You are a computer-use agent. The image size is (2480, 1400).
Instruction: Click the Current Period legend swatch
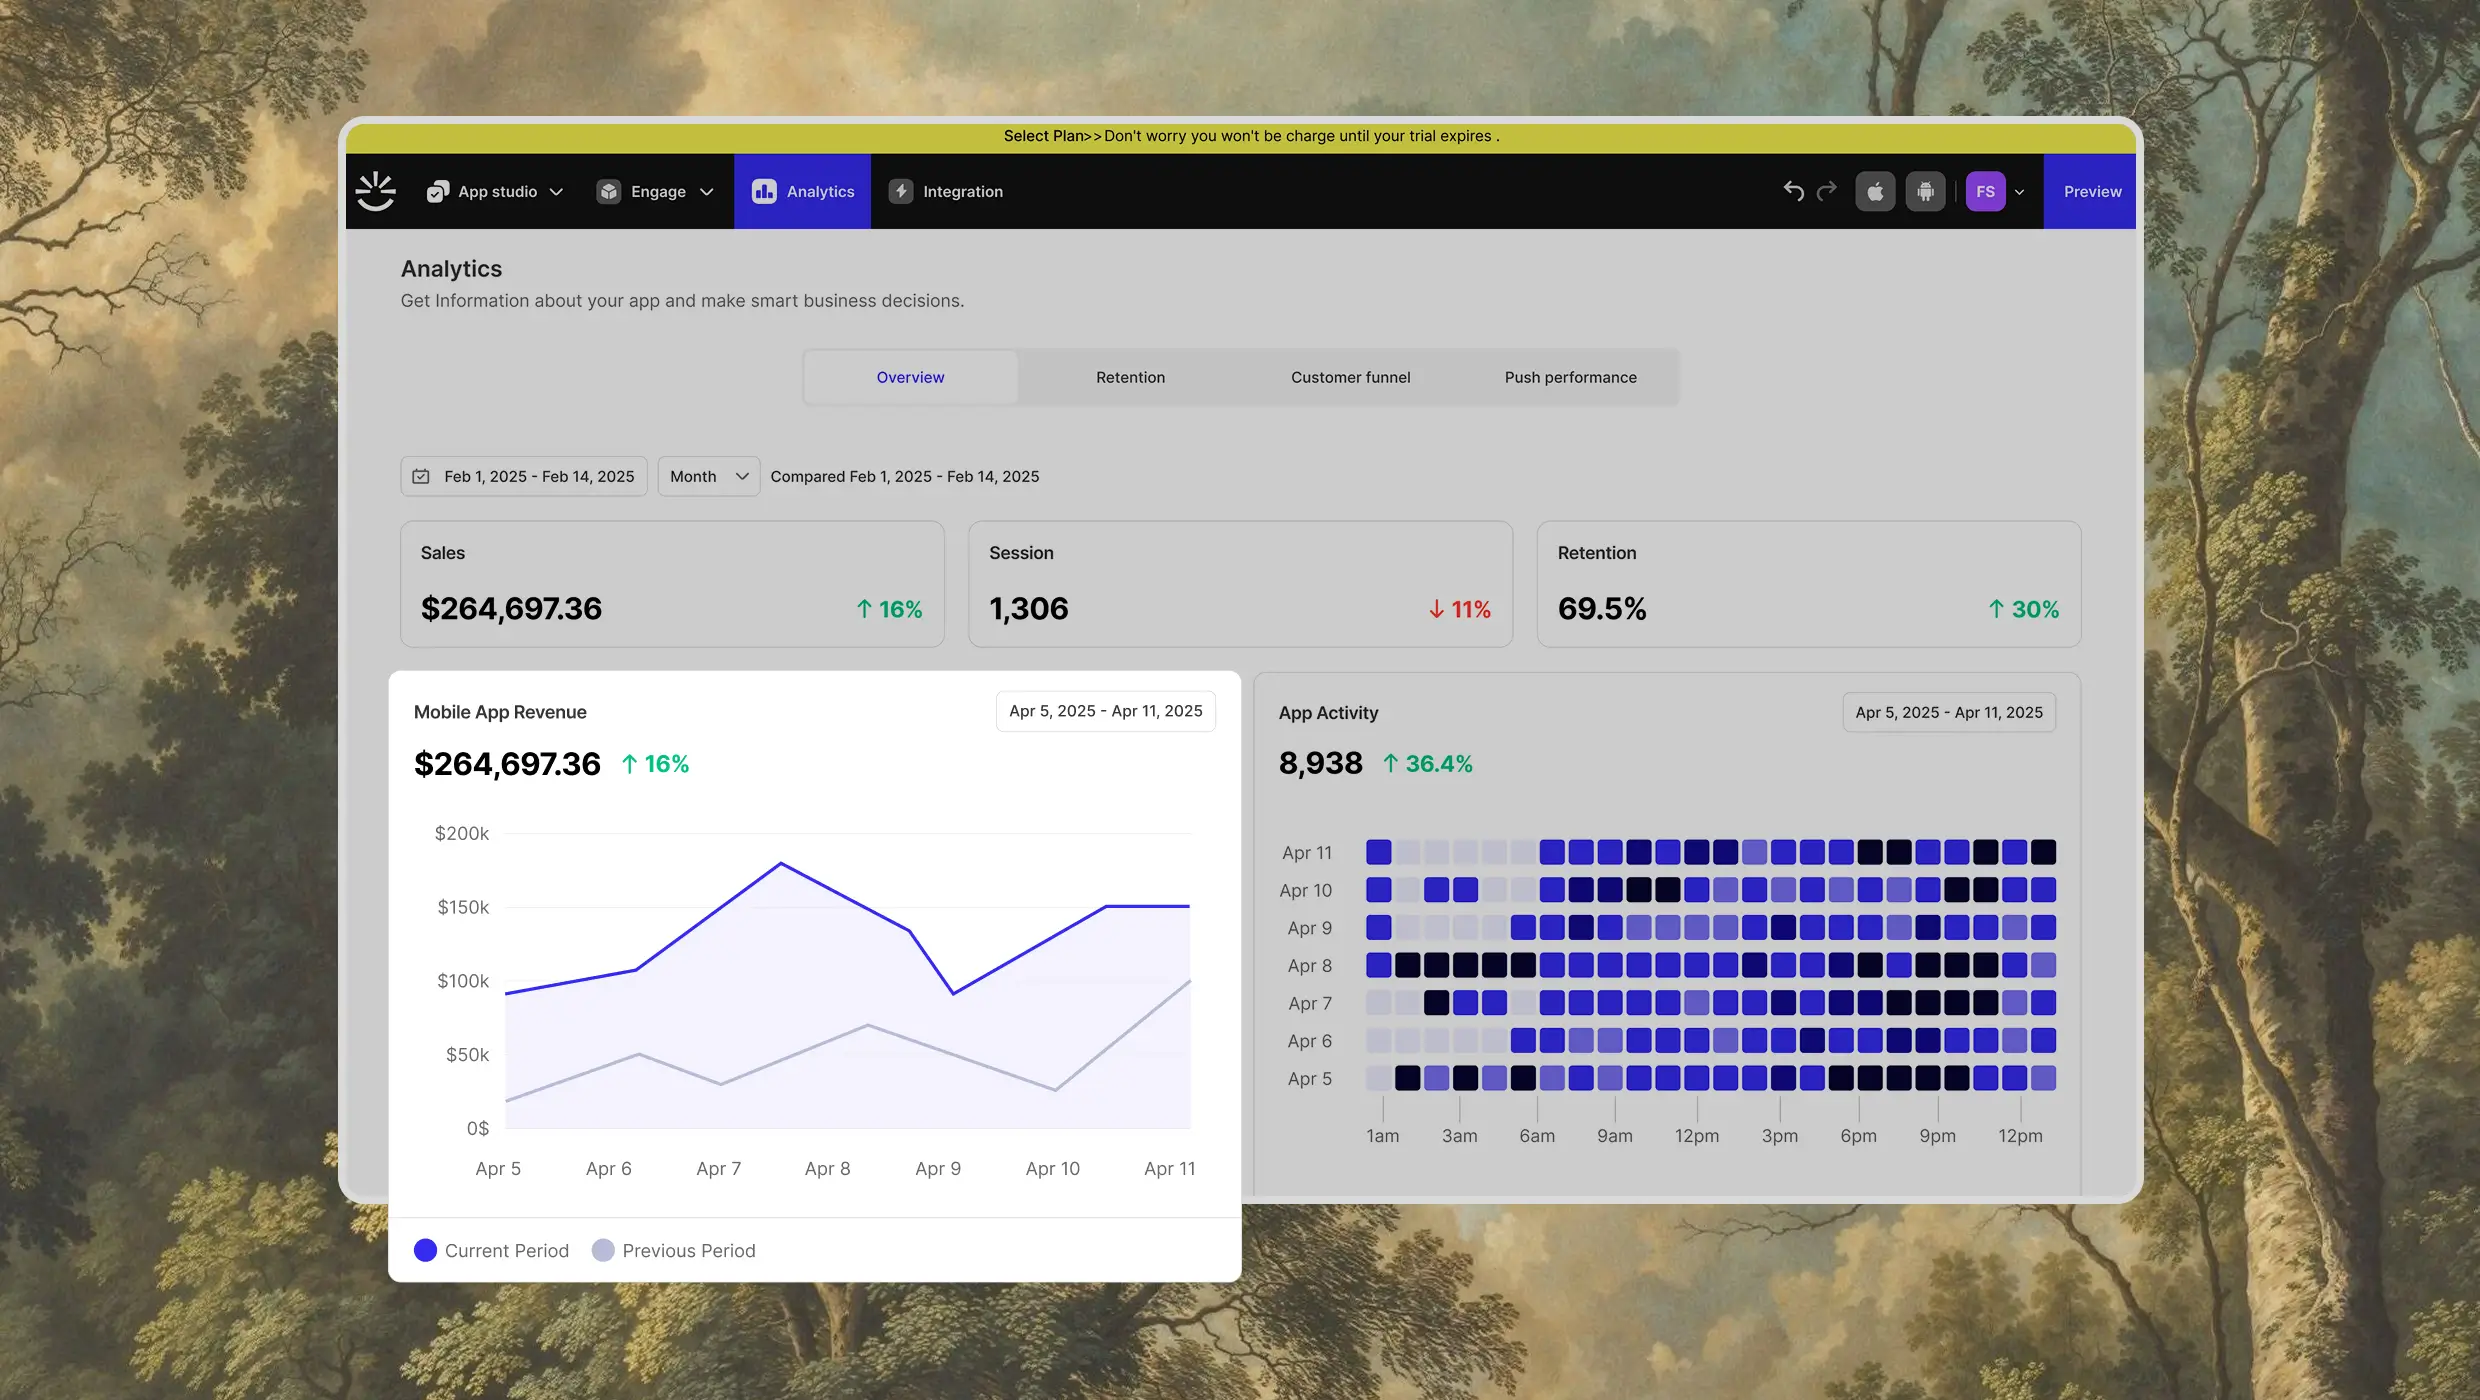[425, 1250]
